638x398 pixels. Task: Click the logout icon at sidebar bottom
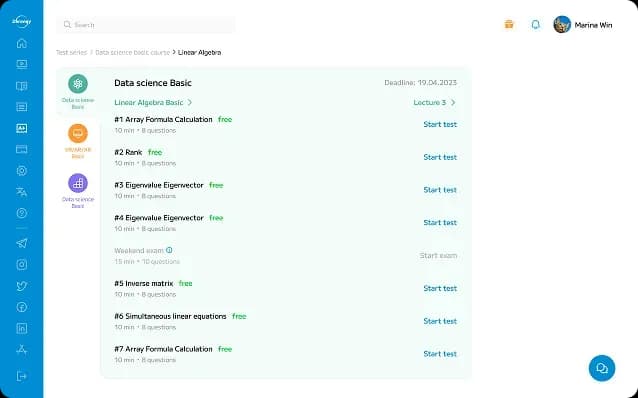[22, 376]
